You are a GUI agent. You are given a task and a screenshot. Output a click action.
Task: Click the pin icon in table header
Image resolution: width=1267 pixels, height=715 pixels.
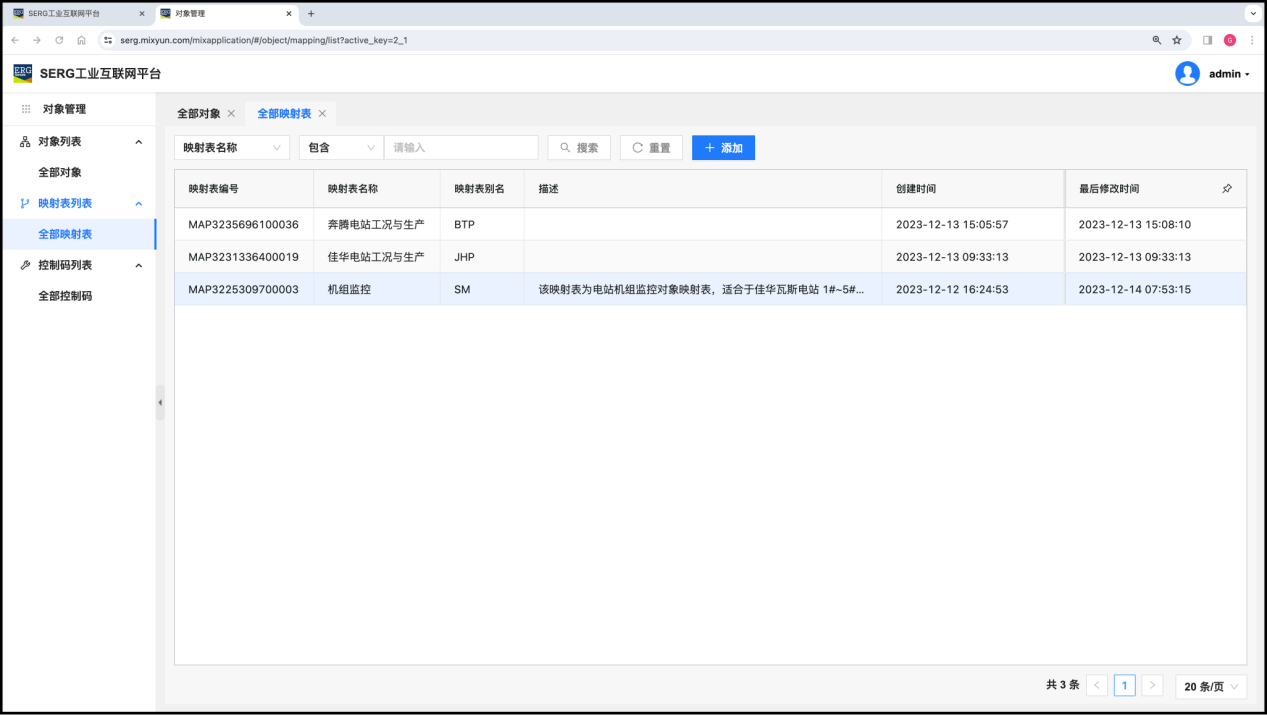tap(1227, 189)
